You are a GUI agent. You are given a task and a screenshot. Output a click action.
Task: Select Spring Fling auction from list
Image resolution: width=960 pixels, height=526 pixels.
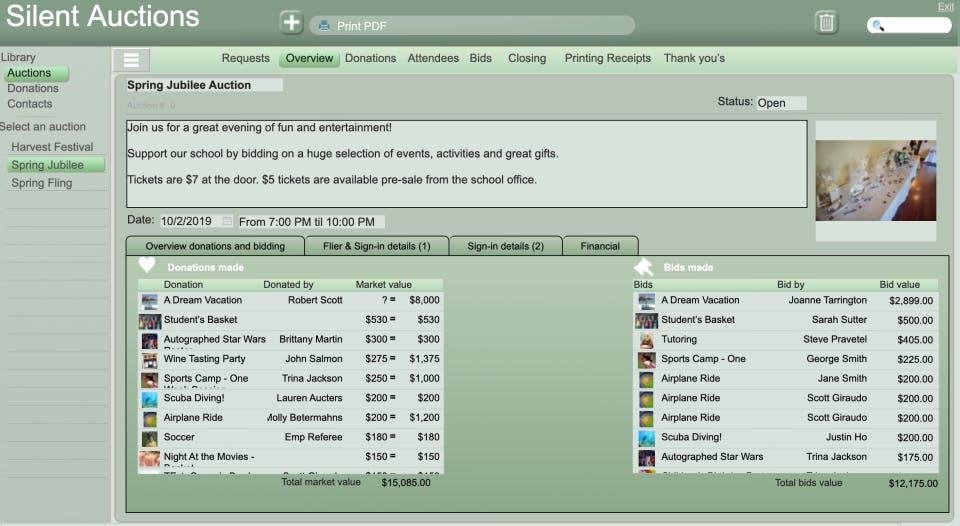41,183
